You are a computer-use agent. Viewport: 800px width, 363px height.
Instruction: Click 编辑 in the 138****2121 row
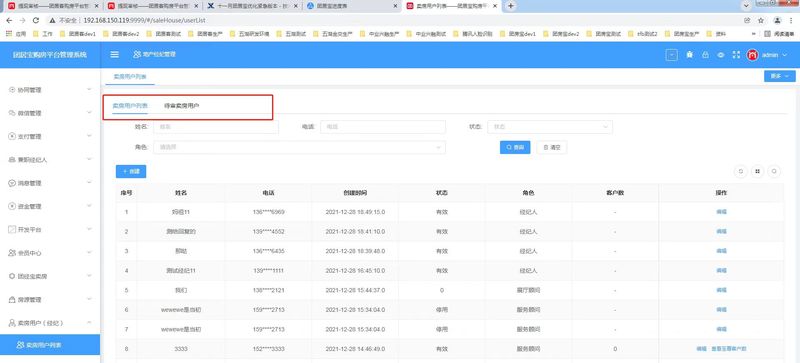[721, 290]
